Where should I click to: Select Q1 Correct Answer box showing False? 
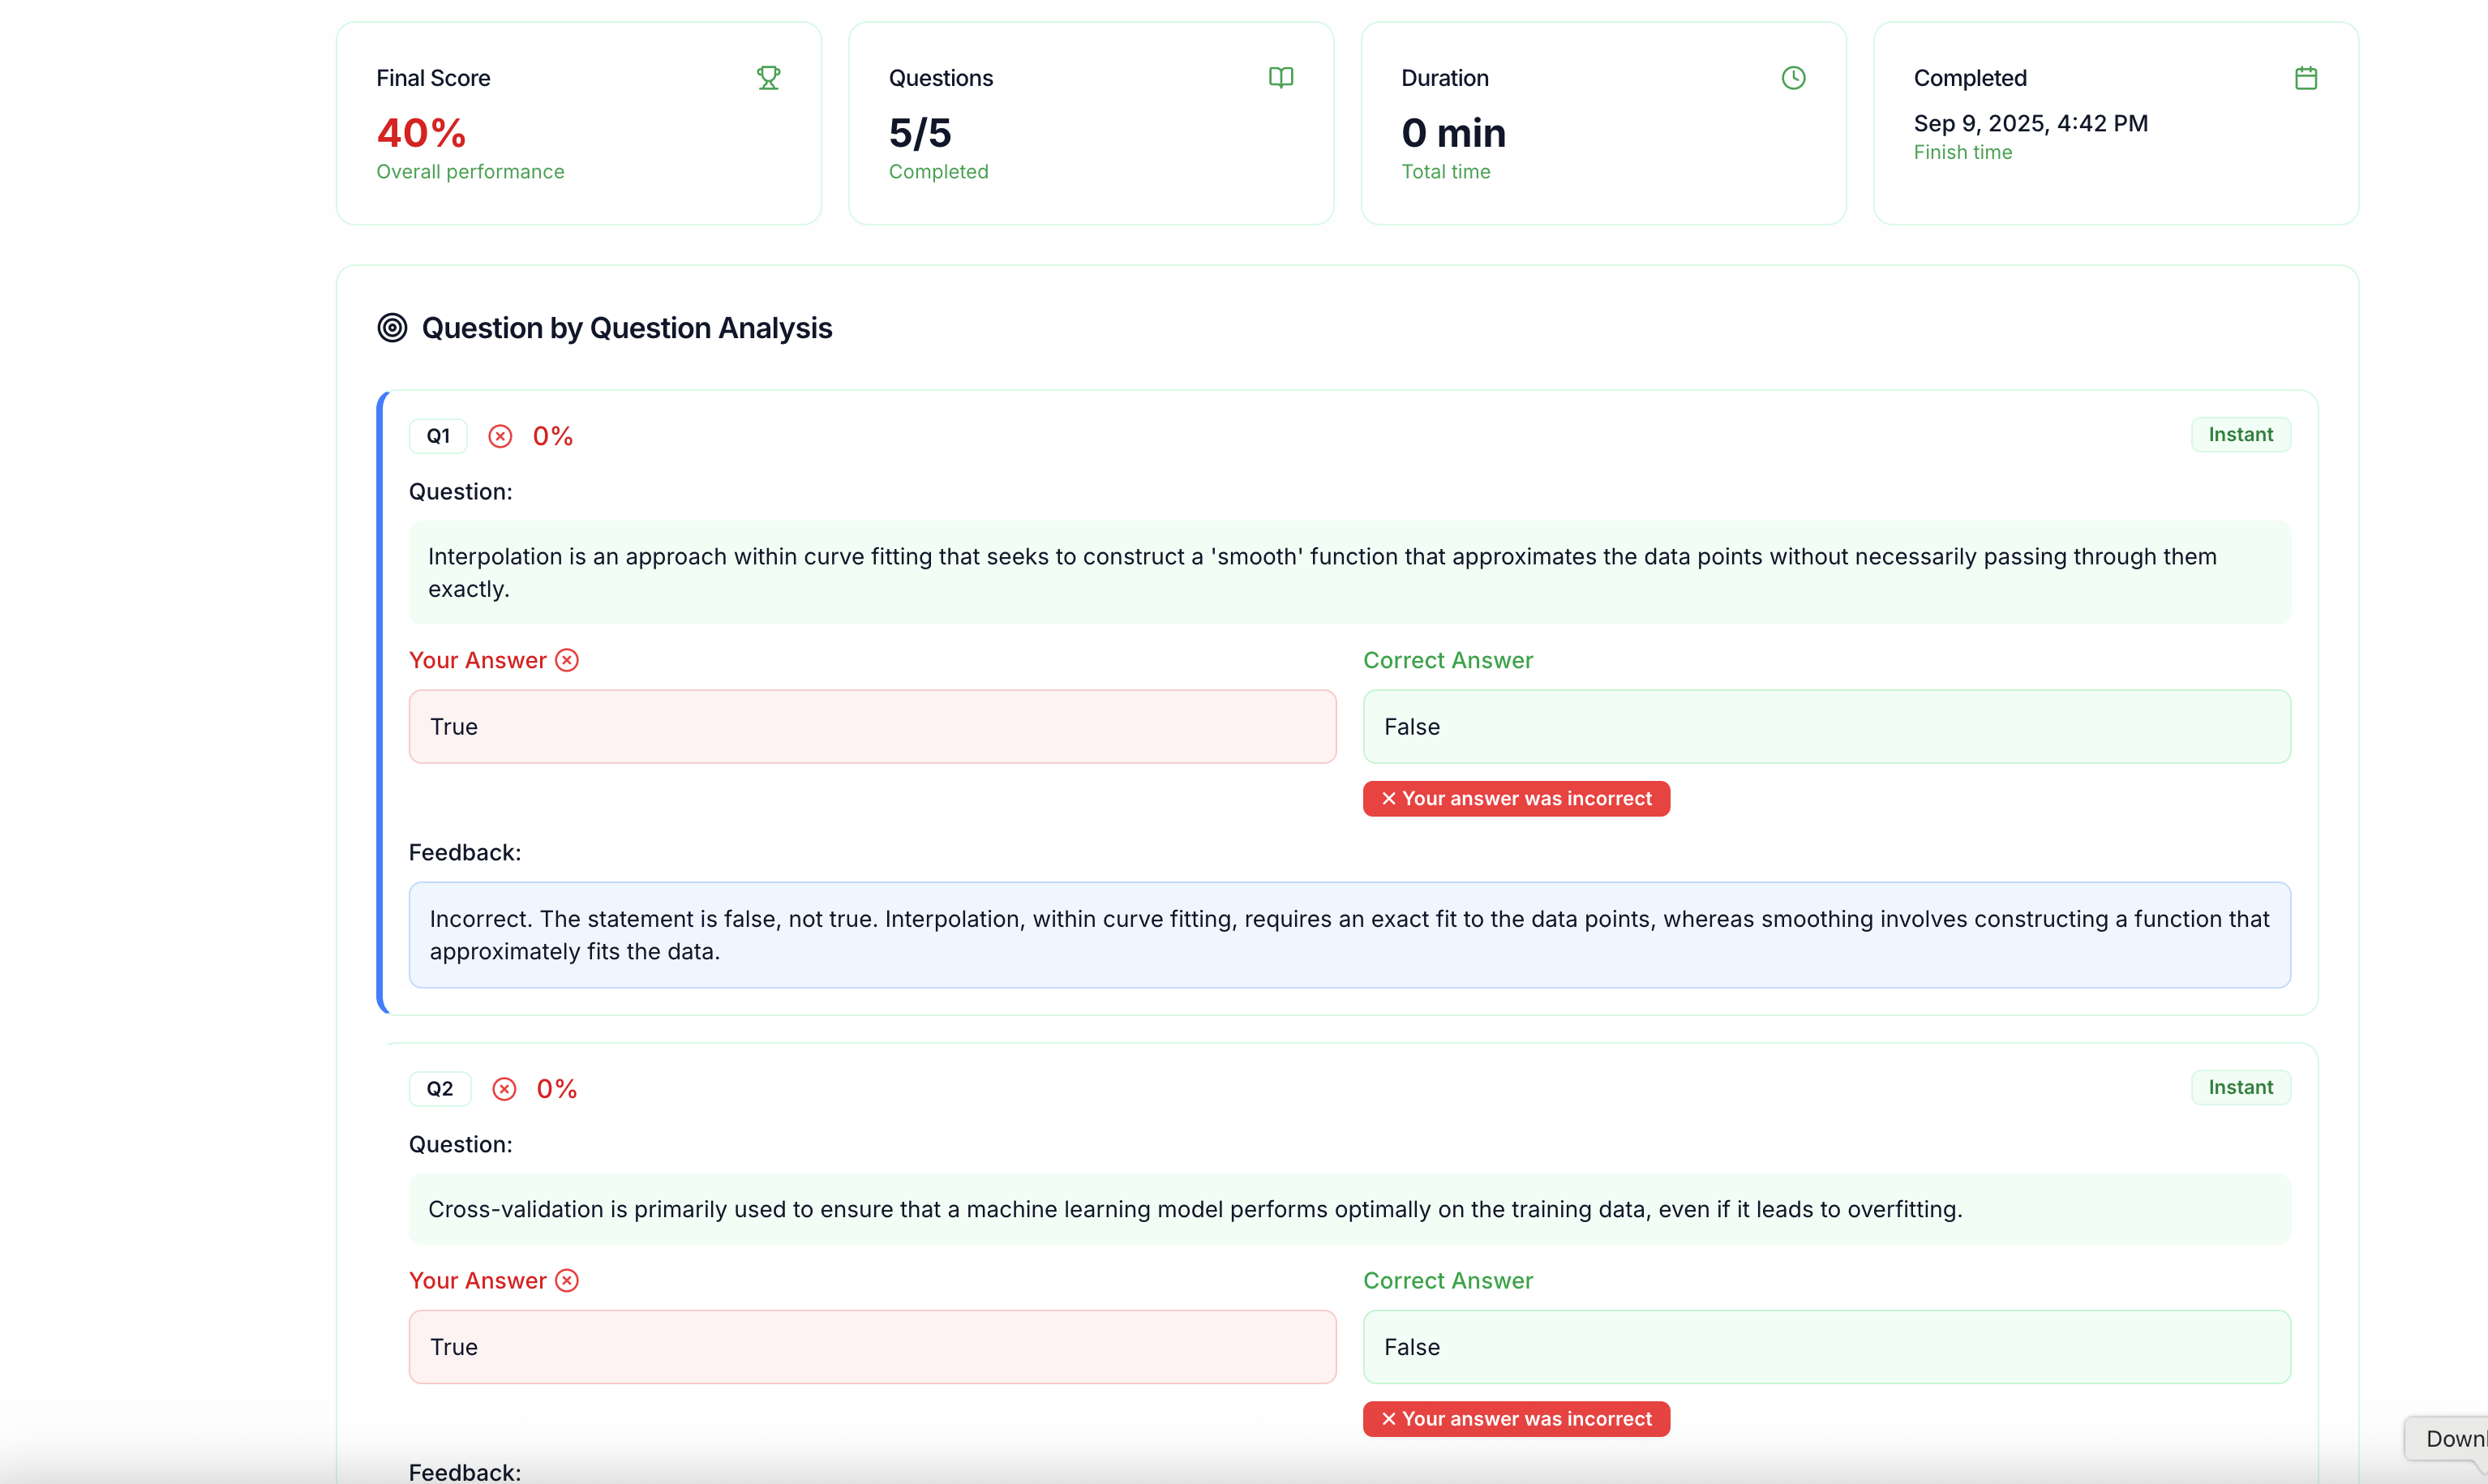pyautogui.click(x=1826, y=727)
